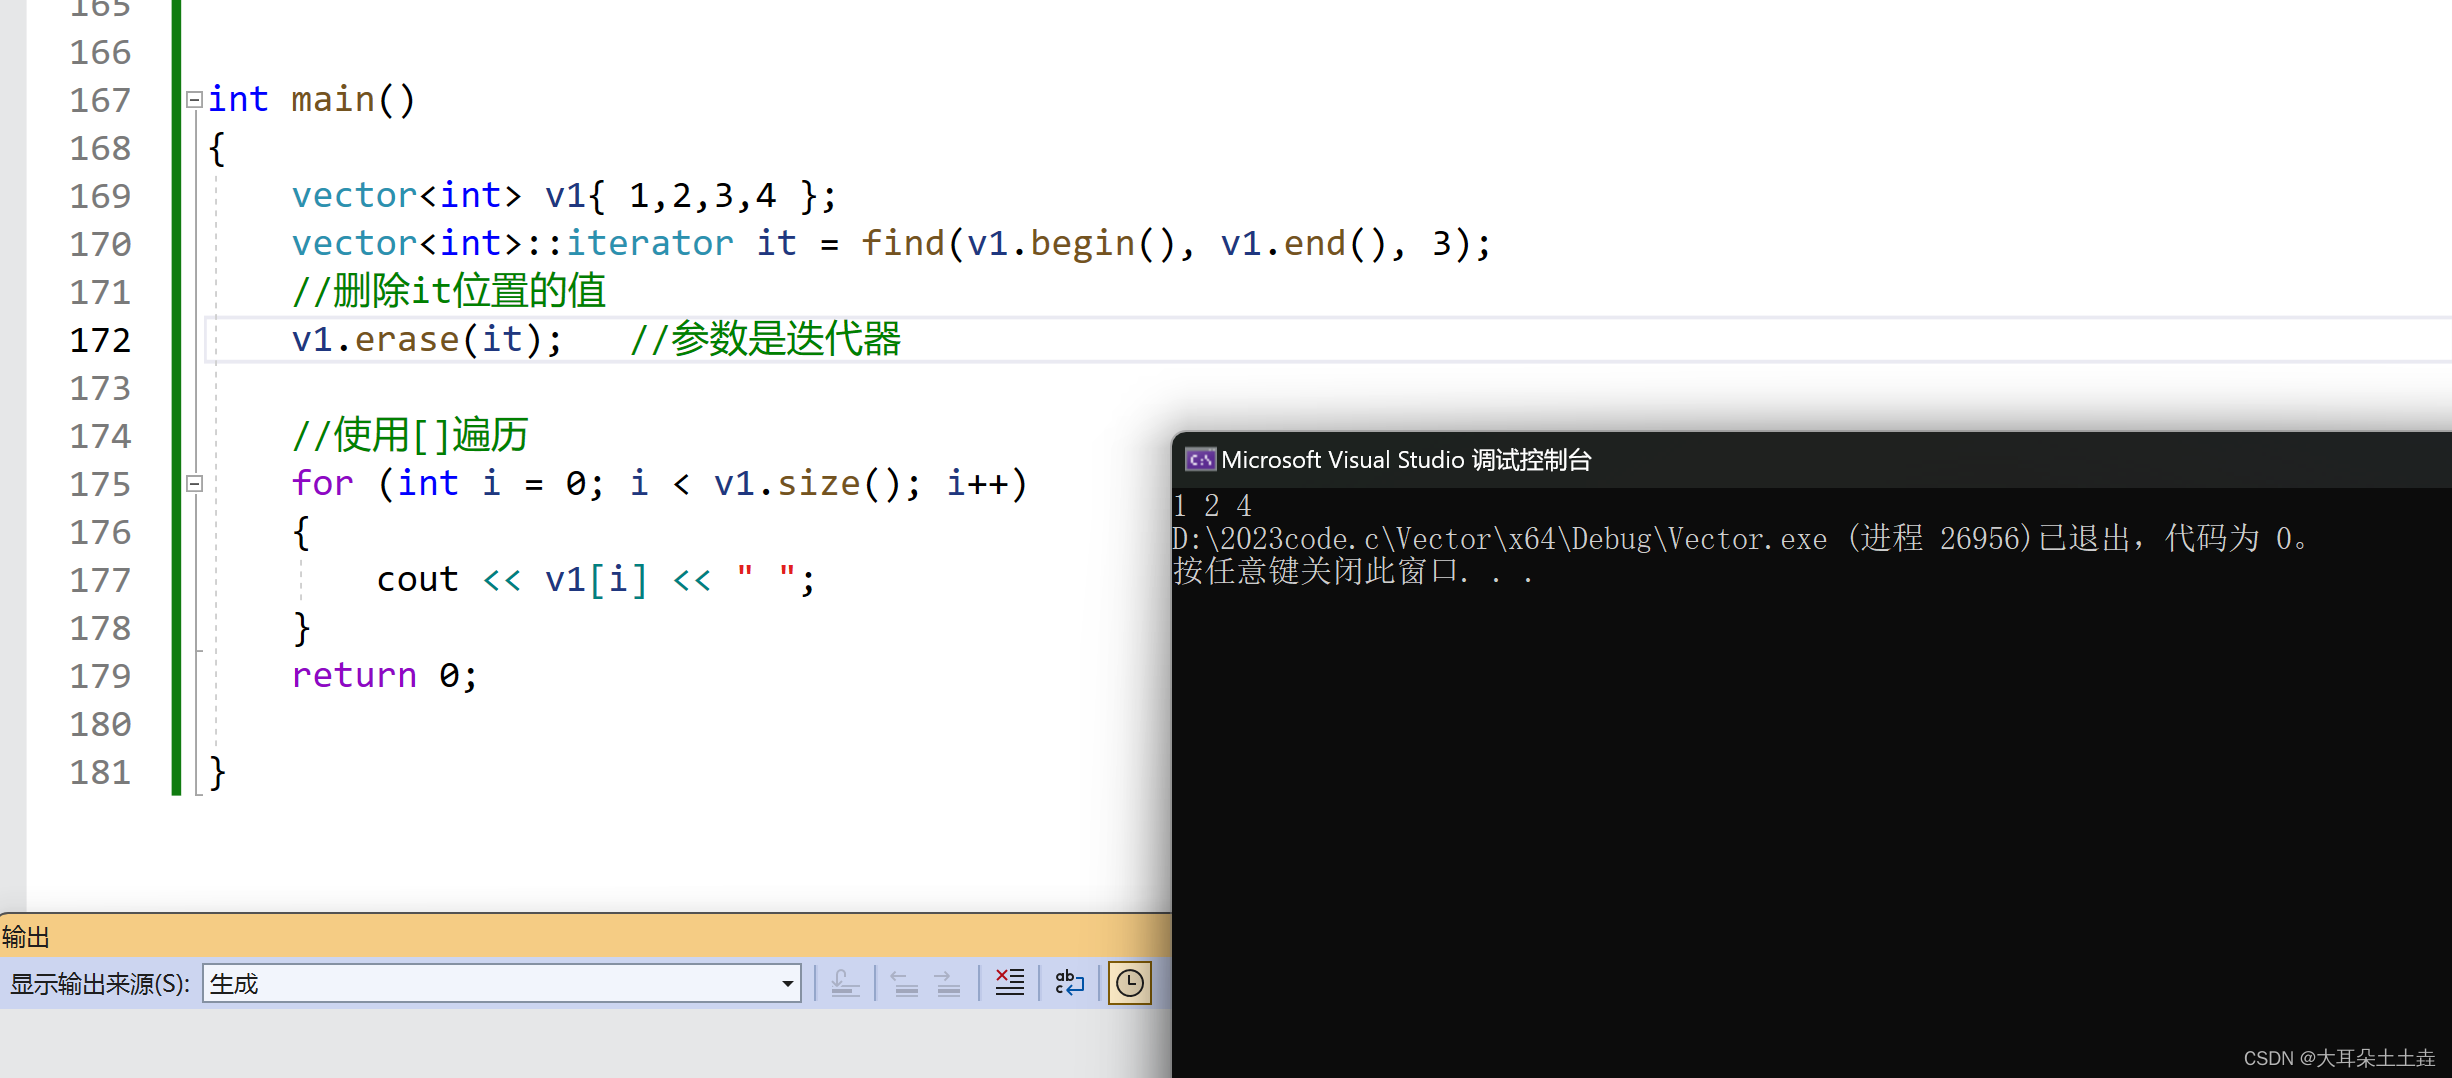Toggle timestamps in the Output panel
The width and height of the screenshot is (2452, 1078).
pos(1129,983)
